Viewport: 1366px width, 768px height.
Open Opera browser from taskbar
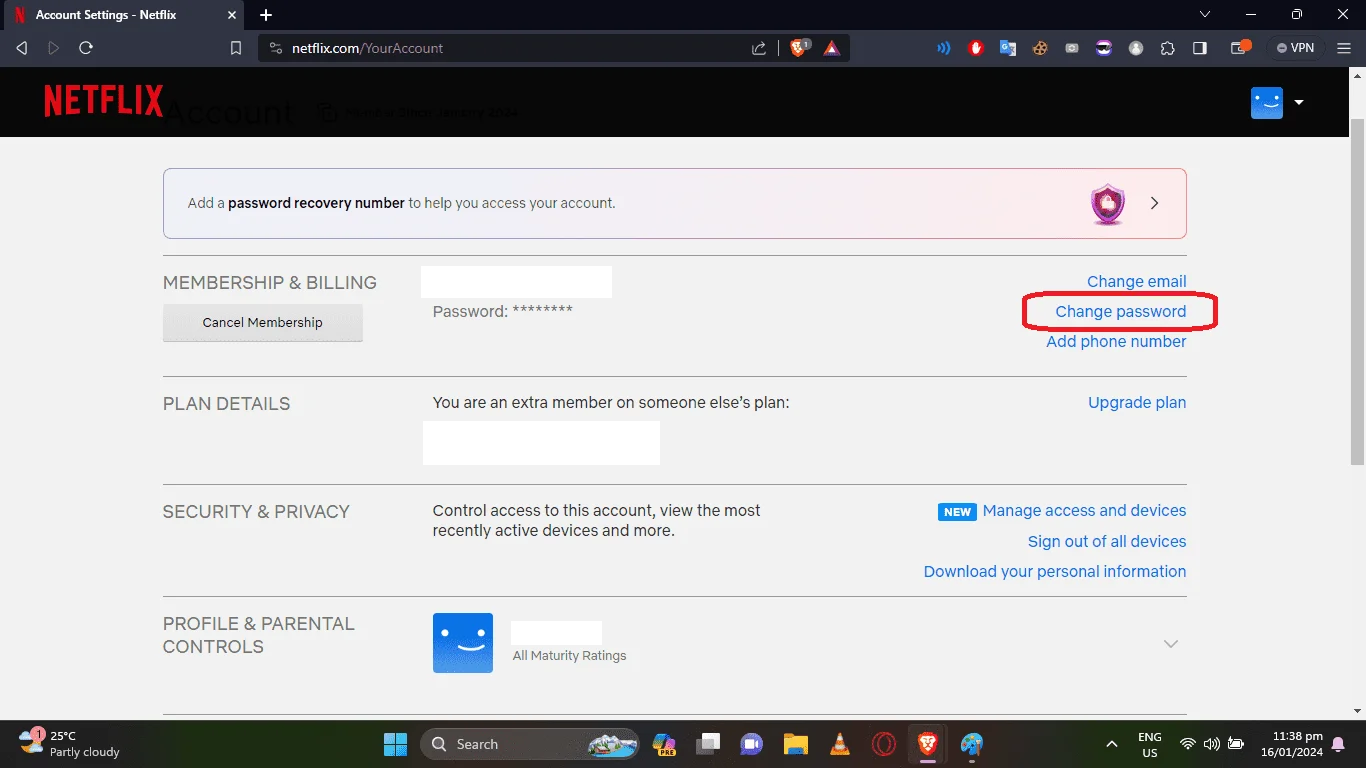883,744
